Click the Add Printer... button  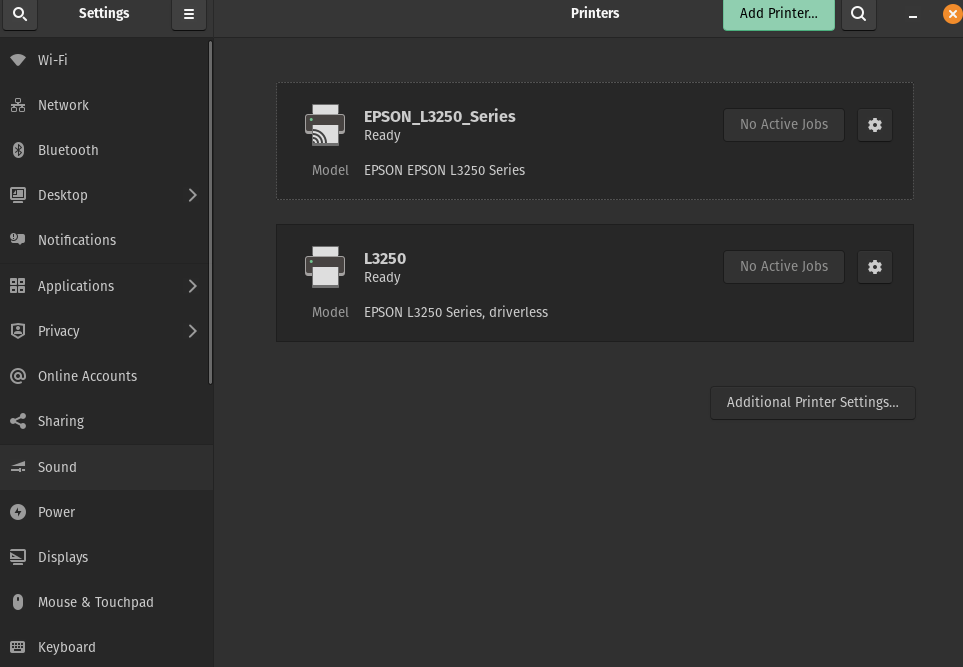pyautogui.click(x=778, y=14)
